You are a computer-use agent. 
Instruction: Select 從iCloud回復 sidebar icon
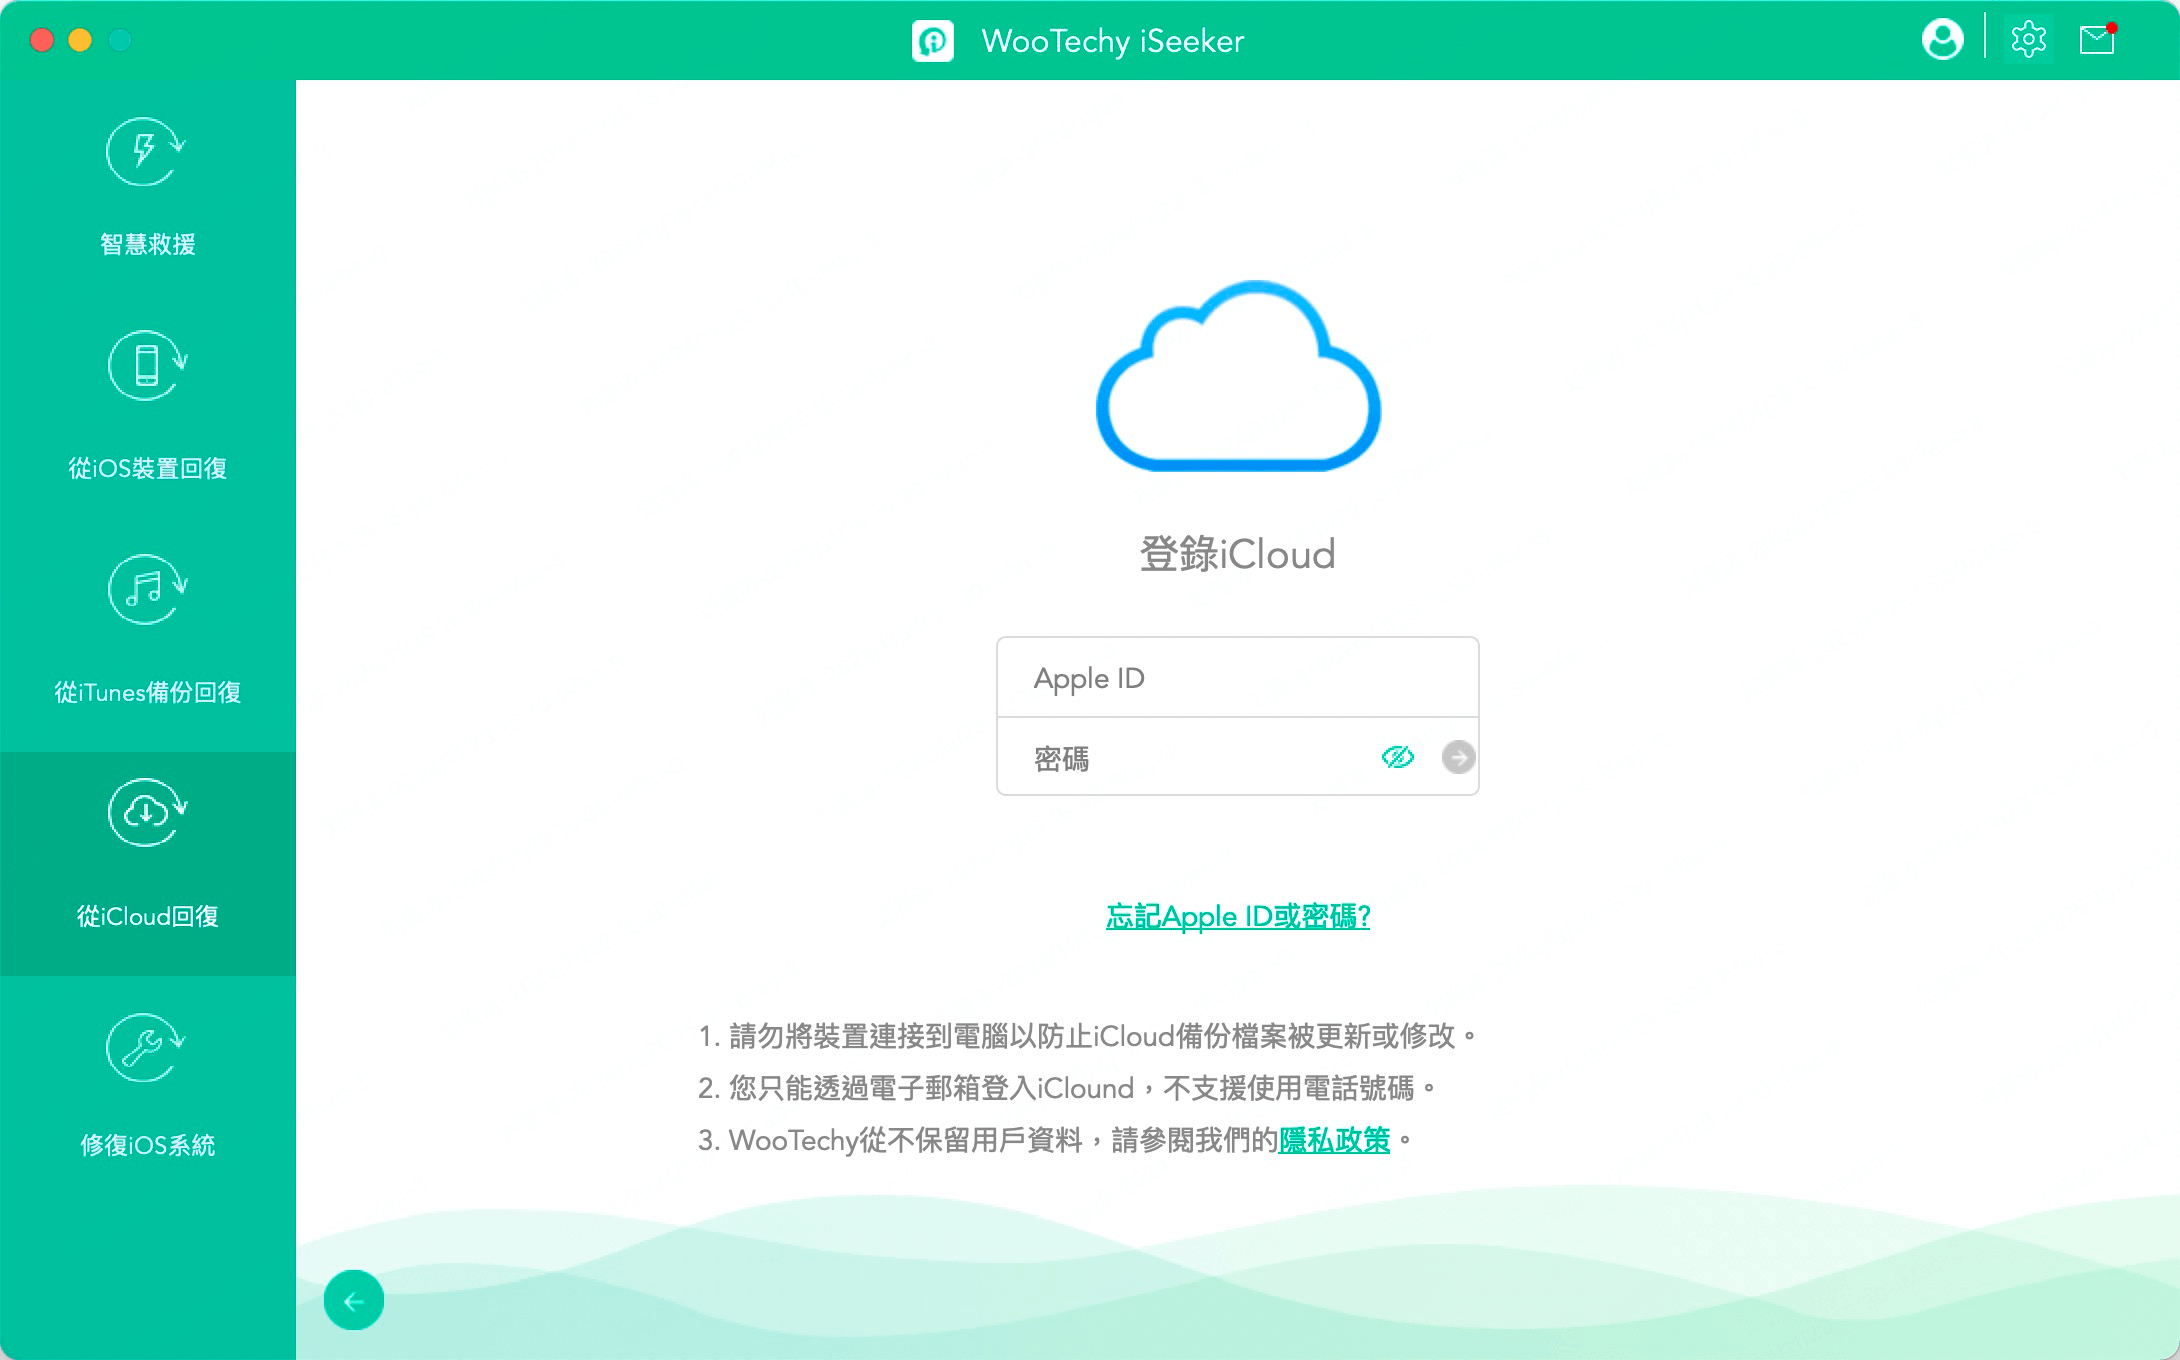pyautogui.click(x=147, y=816)
